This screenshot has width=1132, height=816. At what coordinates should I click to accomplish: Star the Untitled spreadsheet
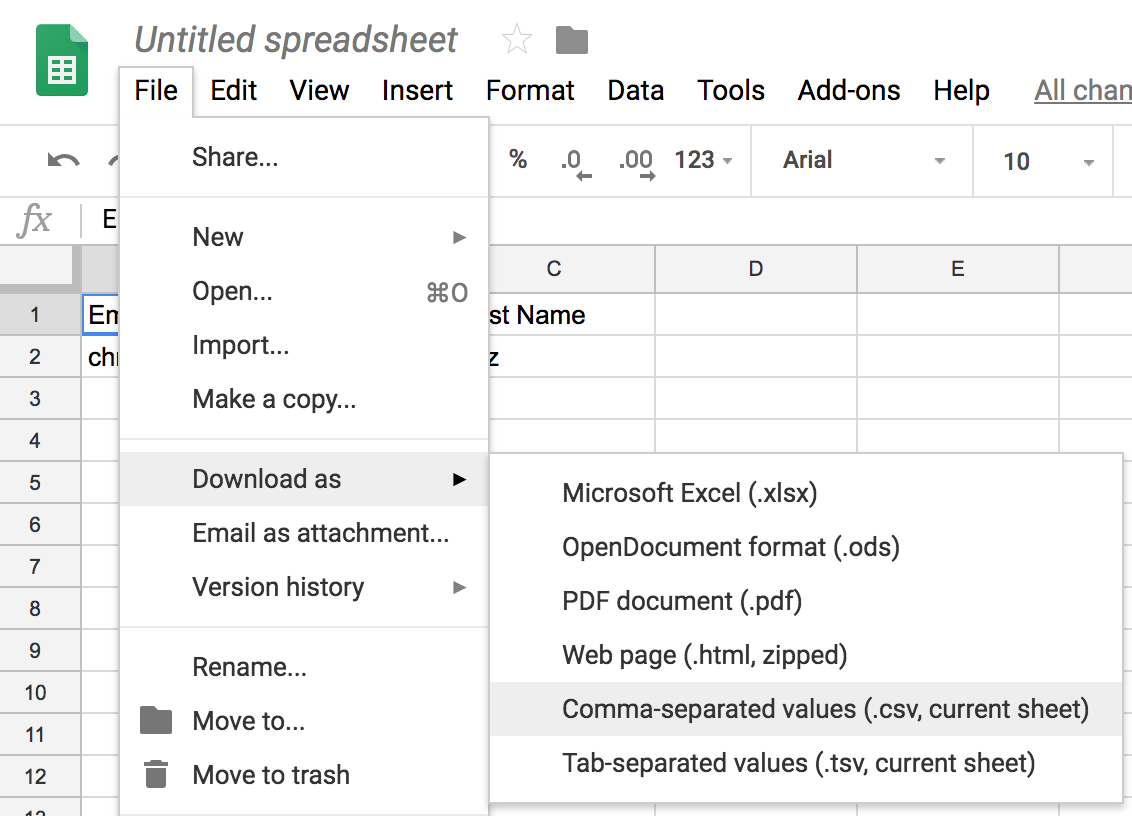pos(517,40)
